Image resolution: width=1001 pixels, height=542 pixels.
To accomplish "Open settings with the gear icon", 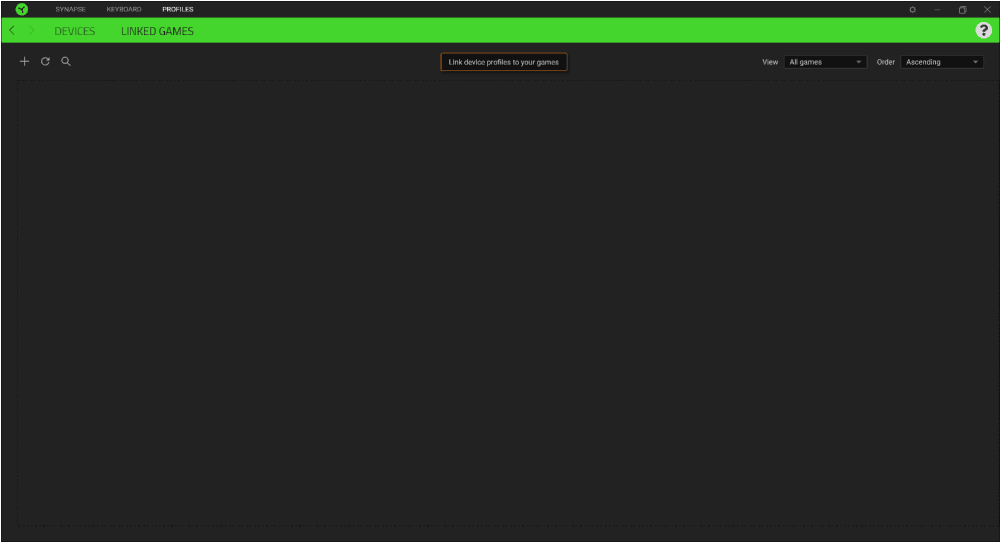I will (x=912, y=9).
